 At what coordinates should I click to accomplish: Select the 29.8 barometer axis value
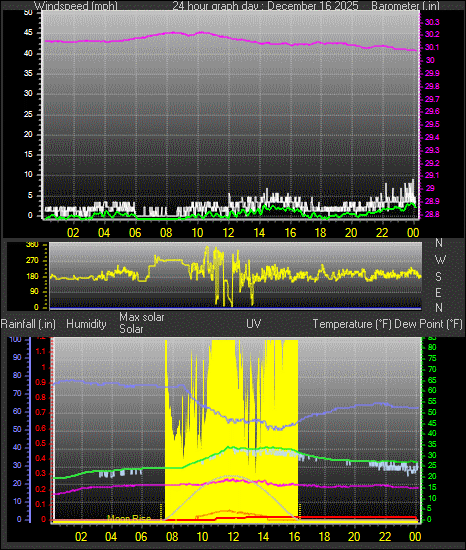pos(432,86)
